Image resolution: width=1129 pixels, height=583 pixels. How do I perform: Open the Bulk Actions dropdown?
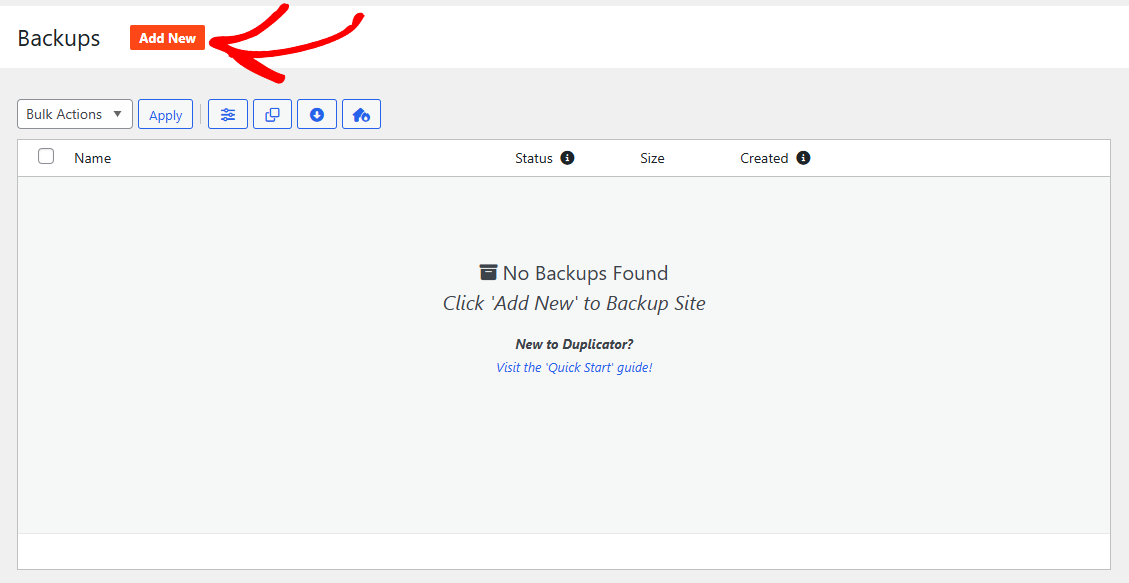point(75,114)
